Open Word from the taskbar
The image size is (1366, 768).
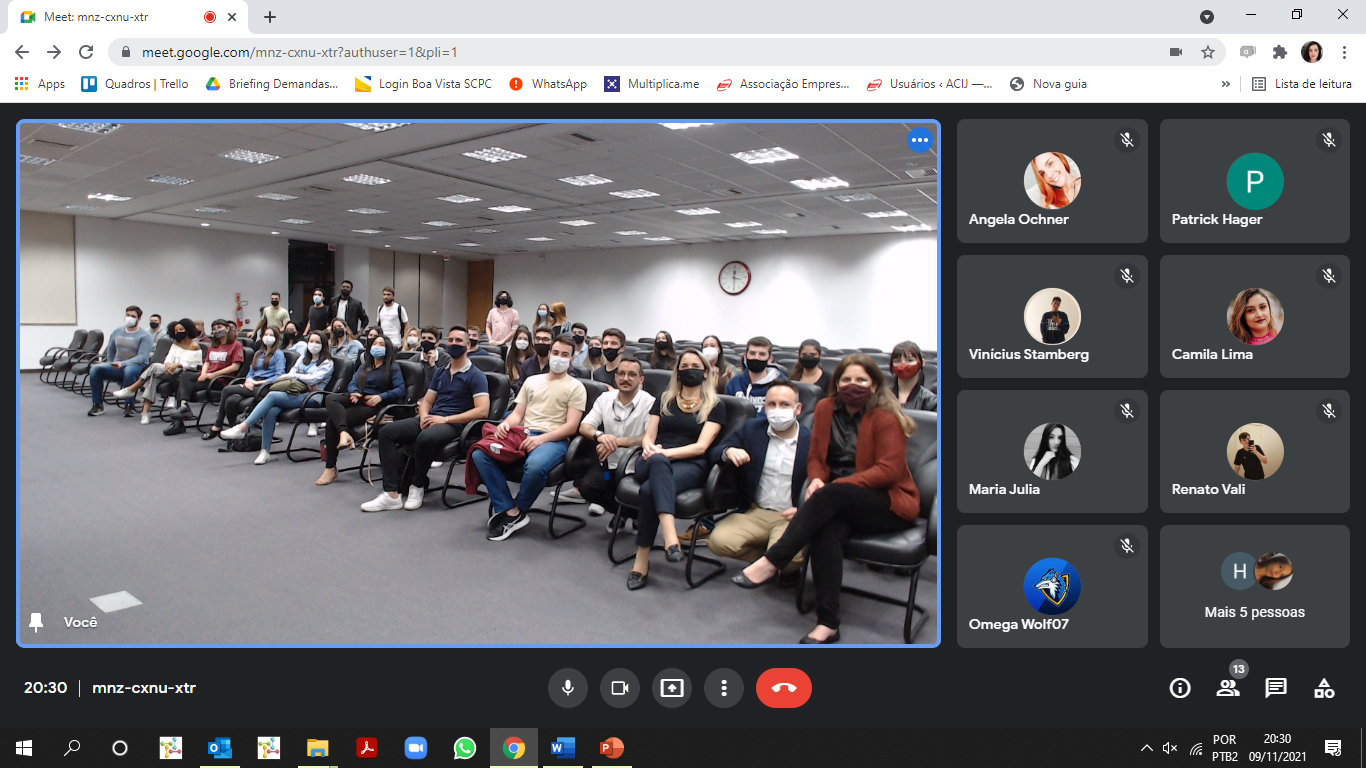[562, 747]
